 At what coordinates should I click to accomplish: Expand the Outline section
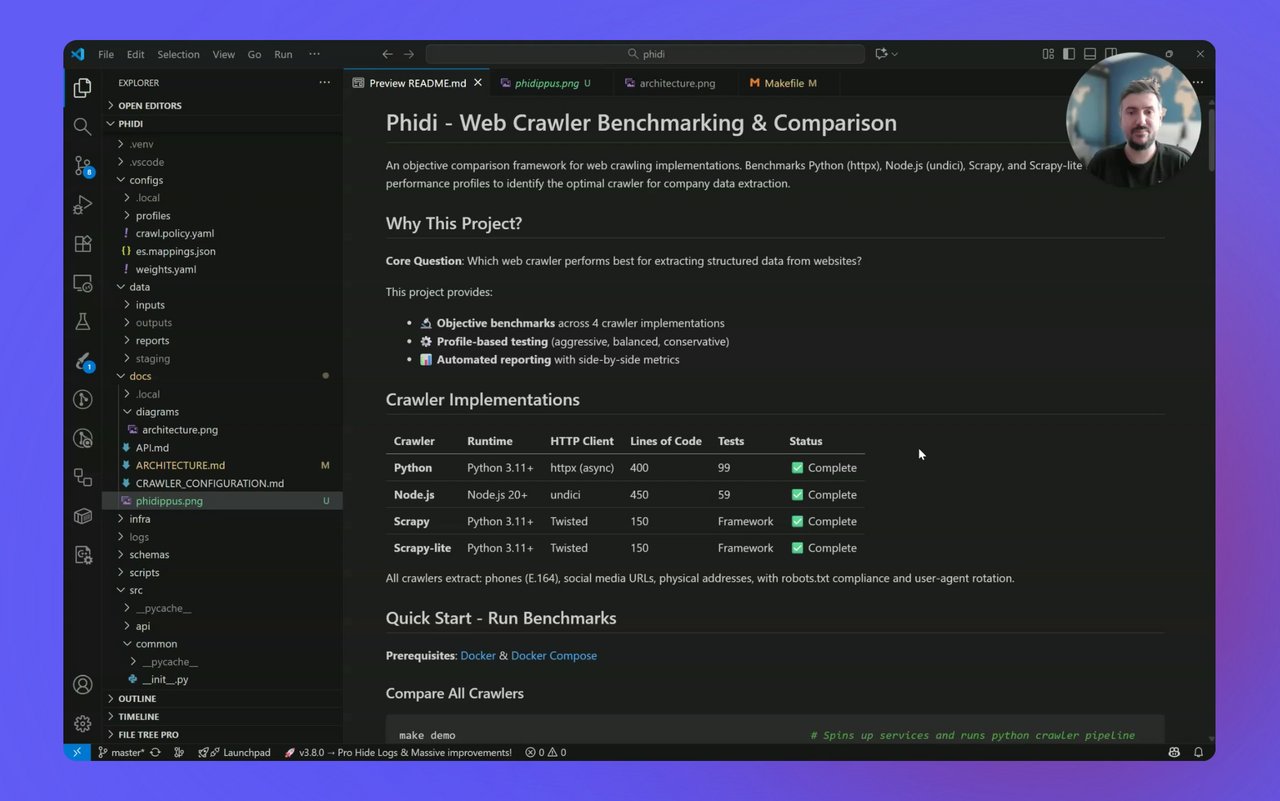coord(223,699)
